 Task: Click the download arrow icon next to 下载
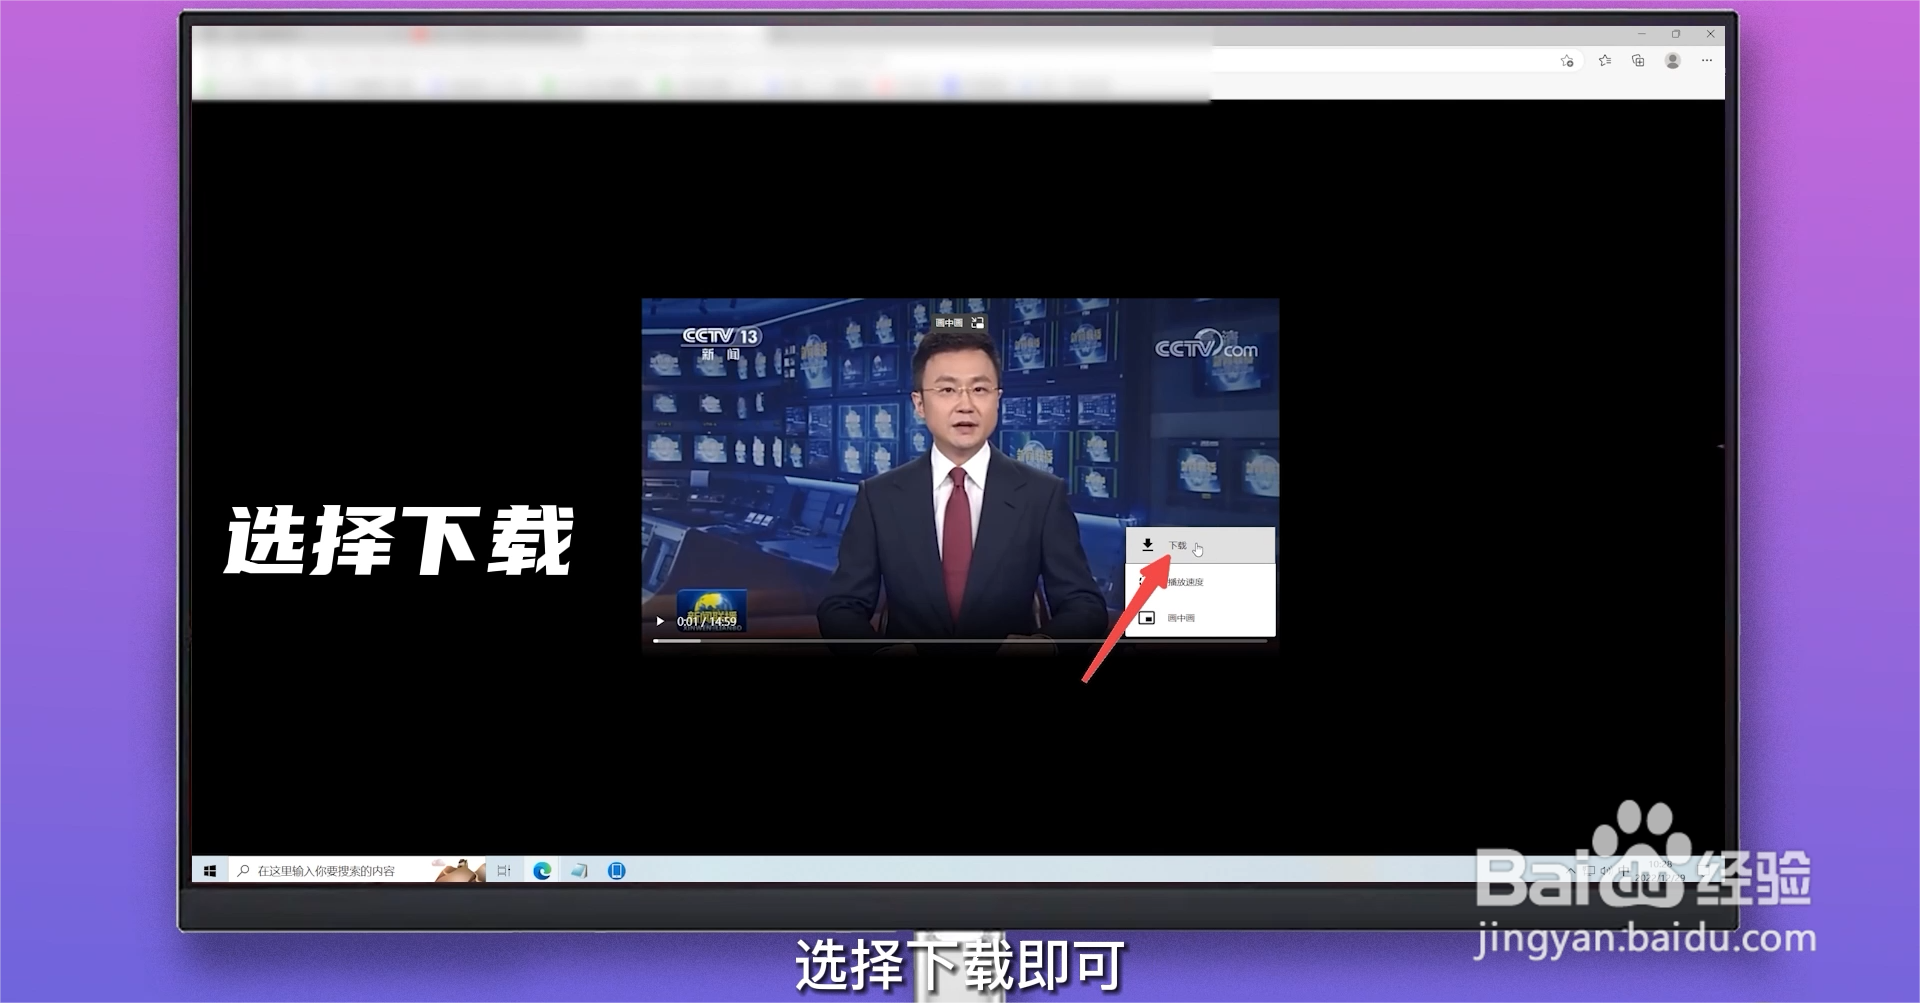coord(1147,545)
